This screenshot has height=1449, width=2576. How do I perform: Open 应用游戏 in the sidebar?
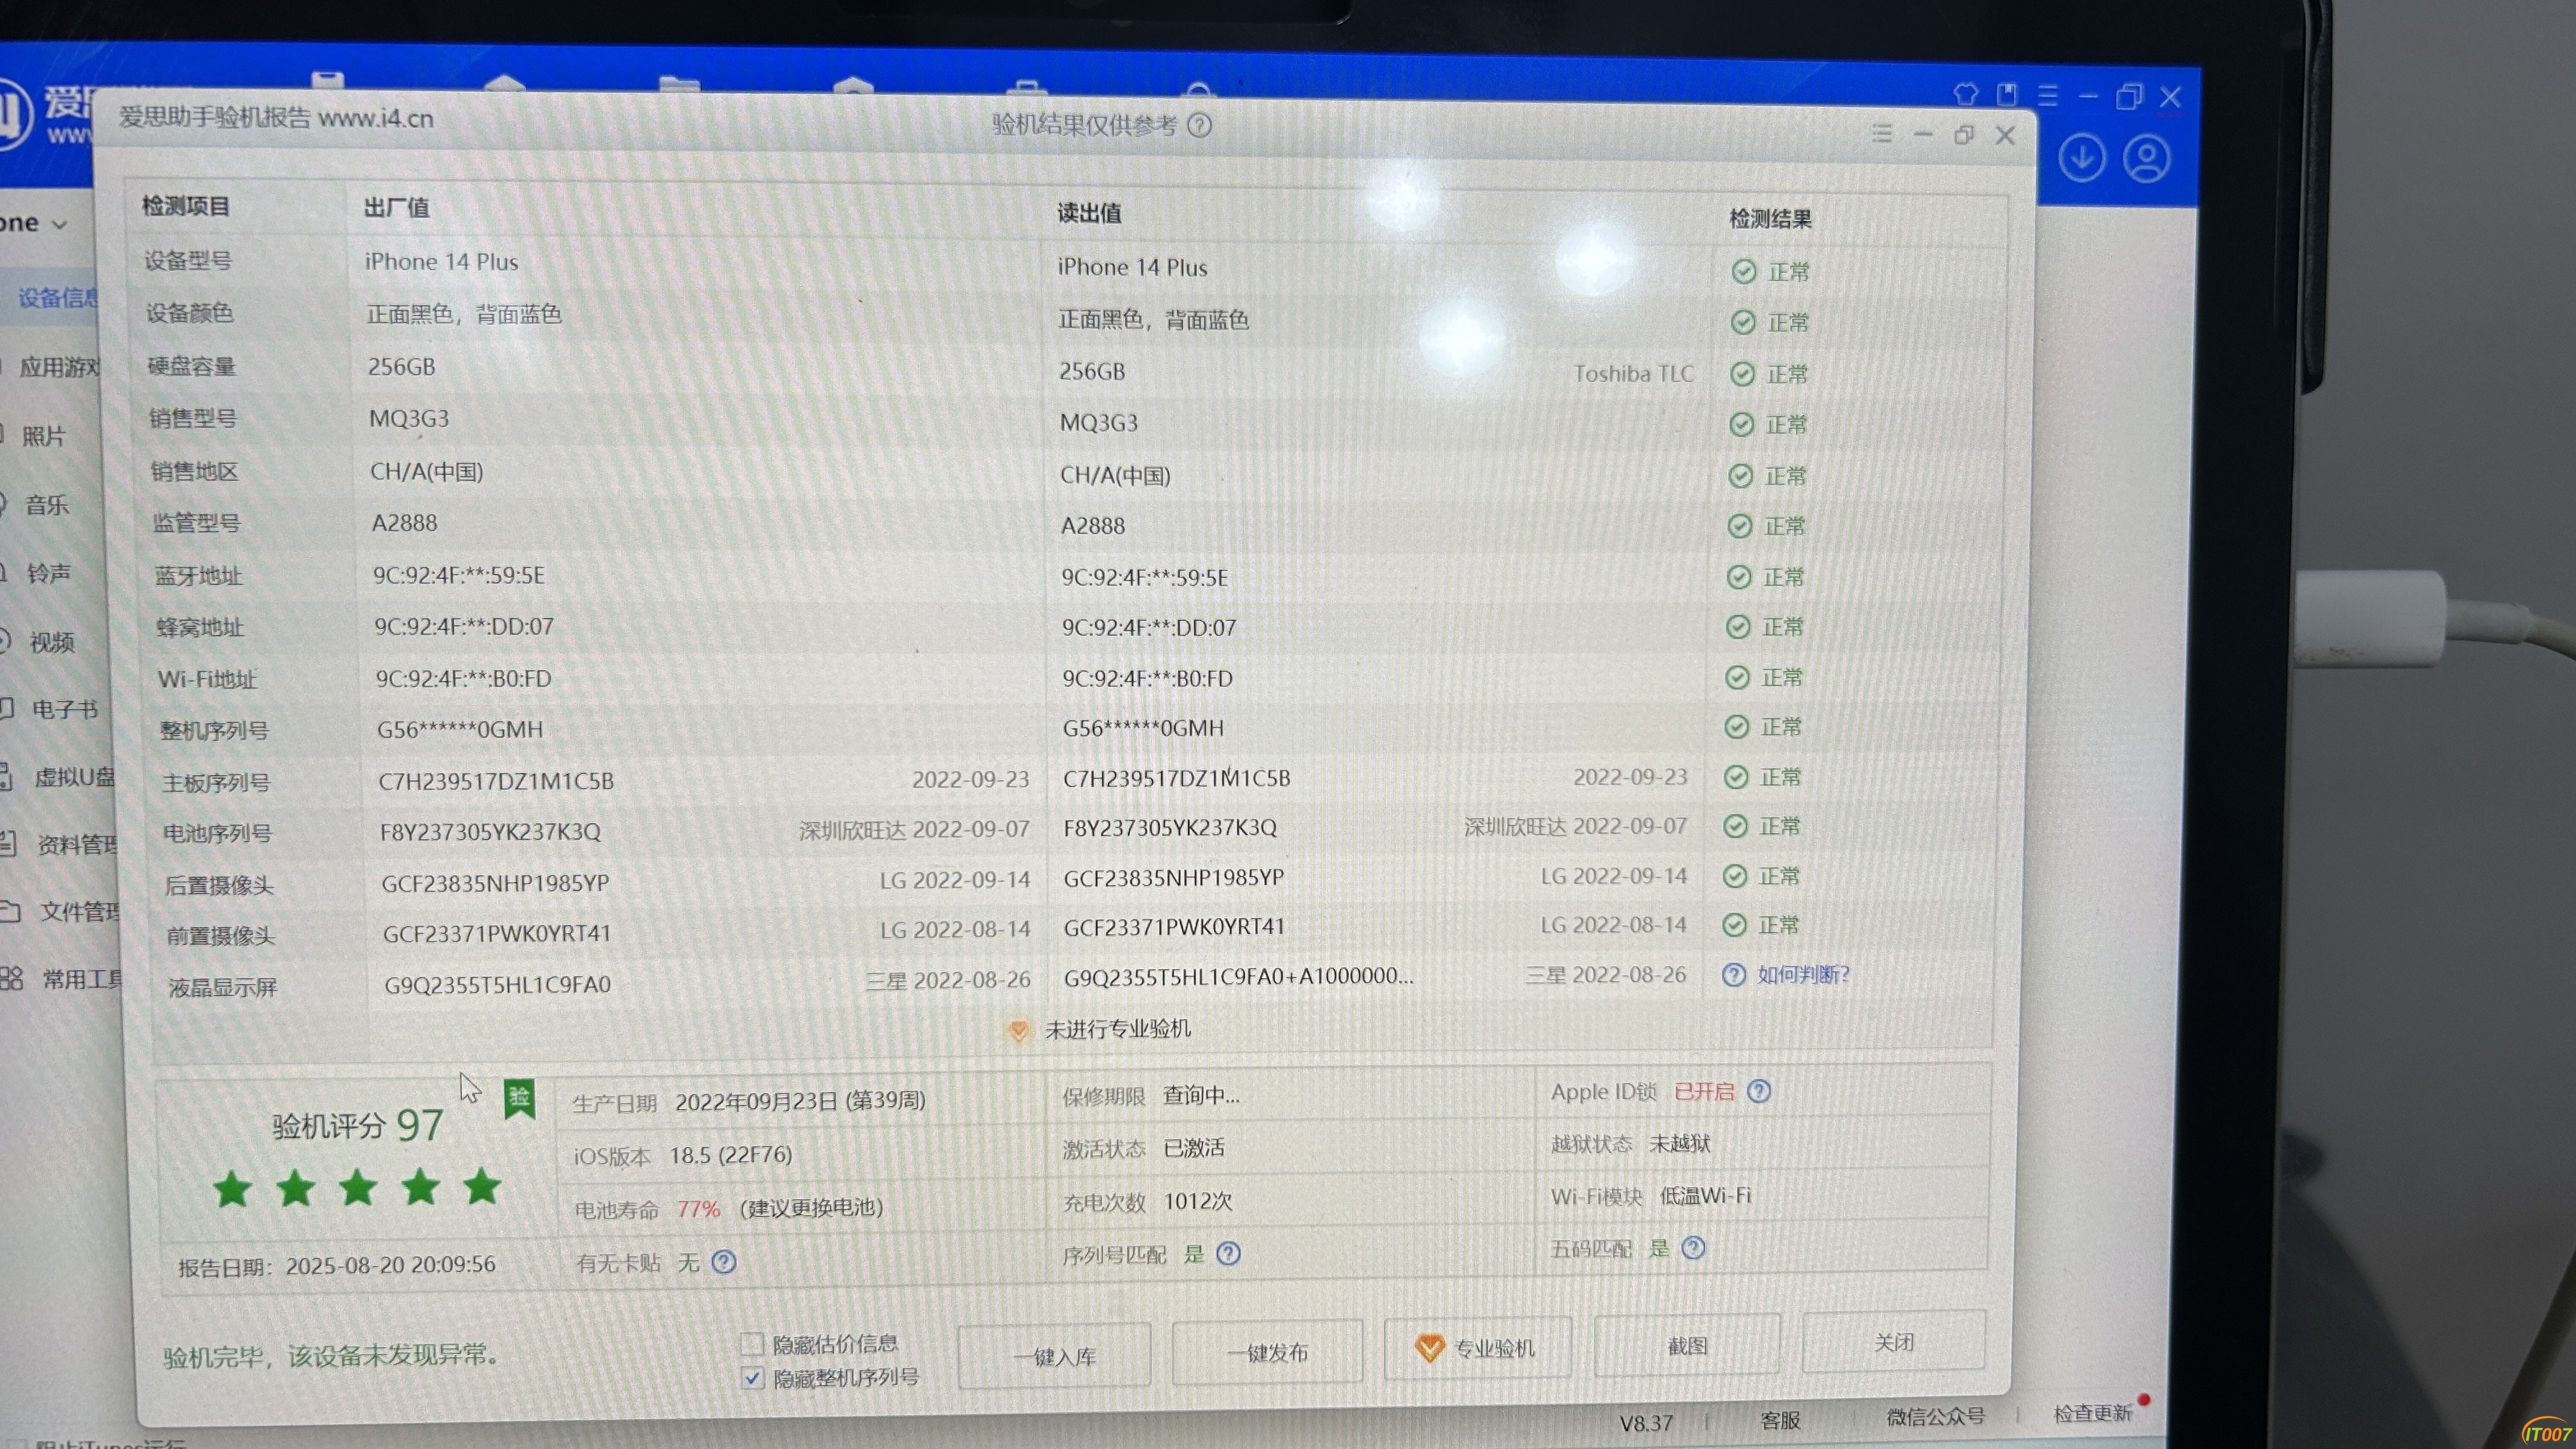[59, 367]
